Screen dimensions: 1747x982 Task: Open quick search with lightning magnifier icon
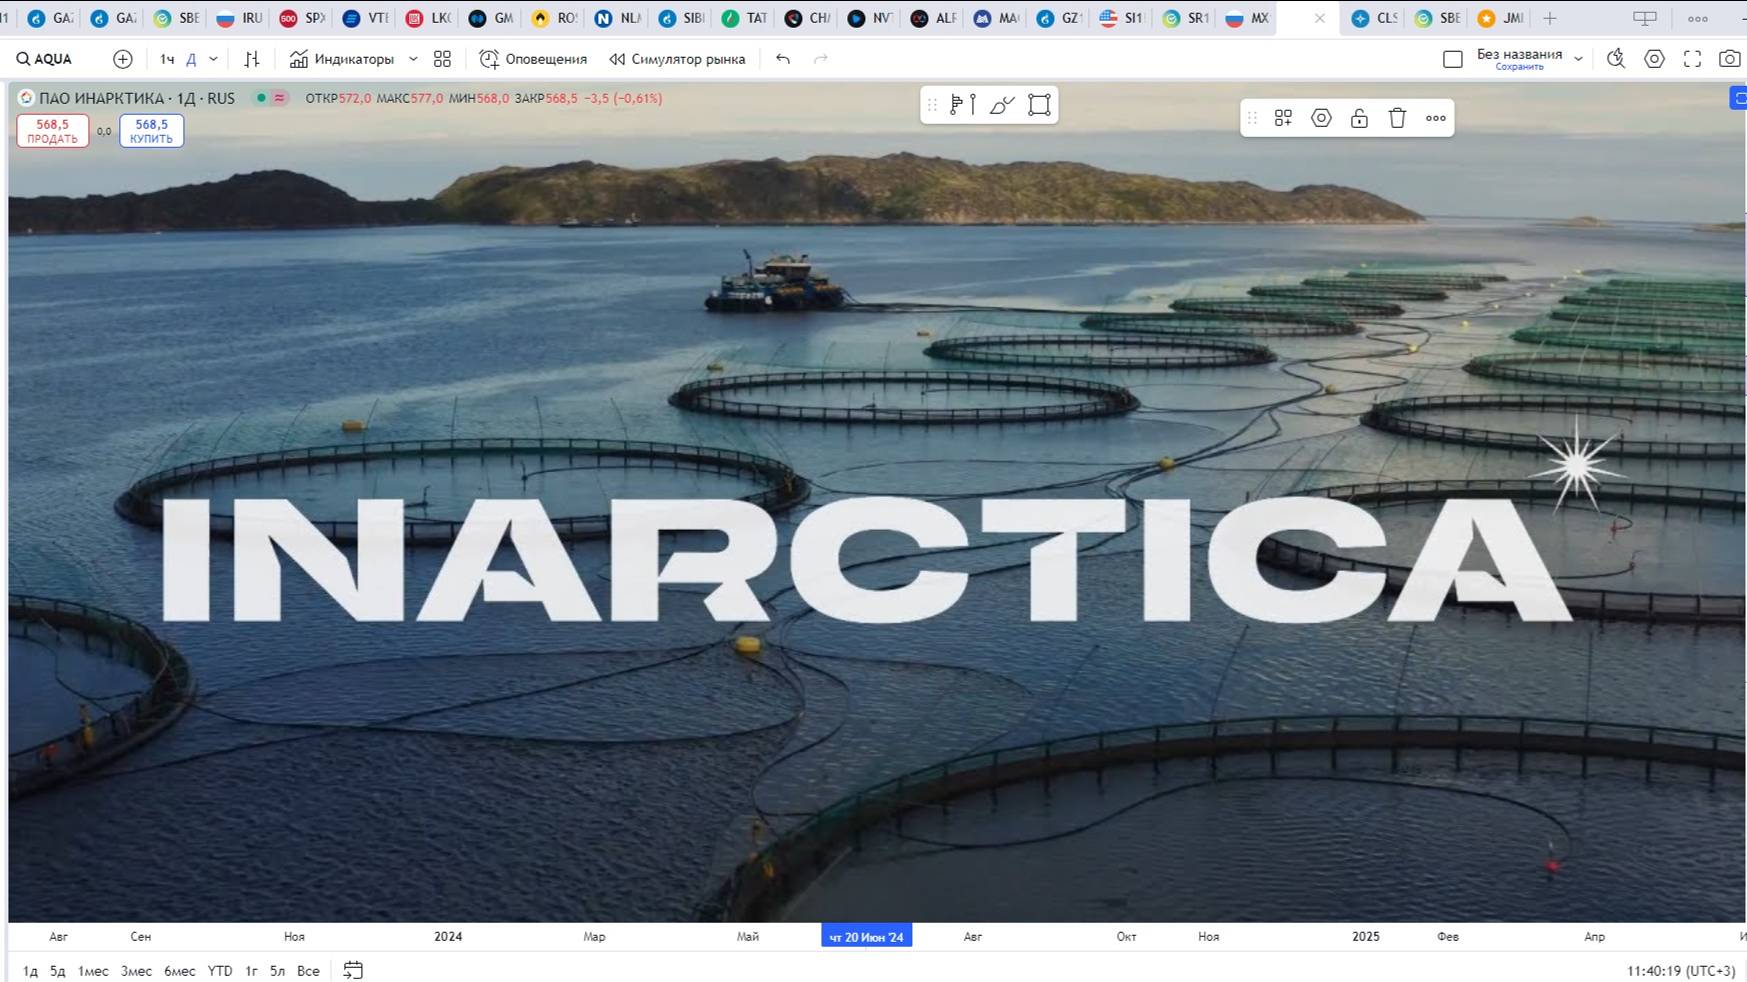1616,59
